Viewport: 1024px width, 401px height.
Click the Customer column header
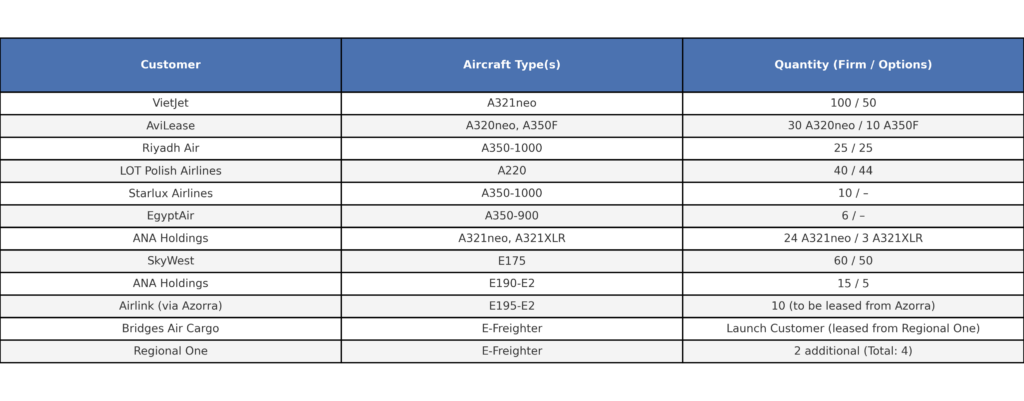170,65
